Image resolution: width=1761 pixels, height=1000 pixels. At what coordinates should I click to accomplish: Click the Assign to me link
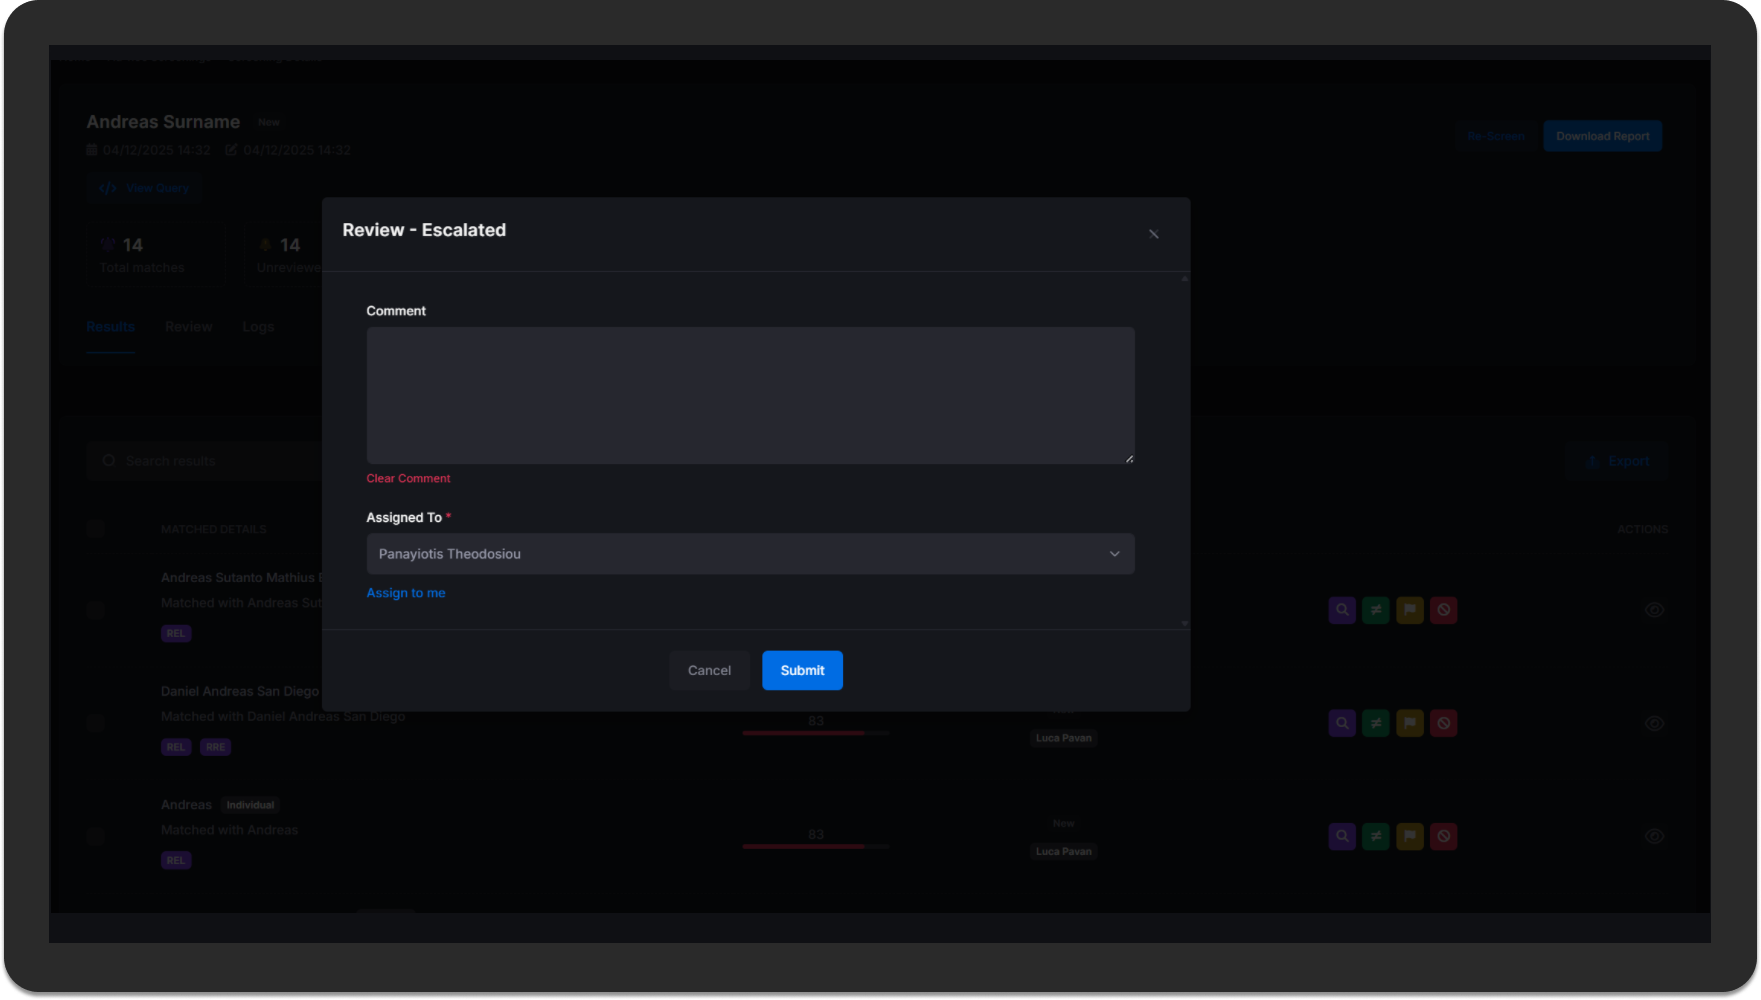[x=405, y=592]
